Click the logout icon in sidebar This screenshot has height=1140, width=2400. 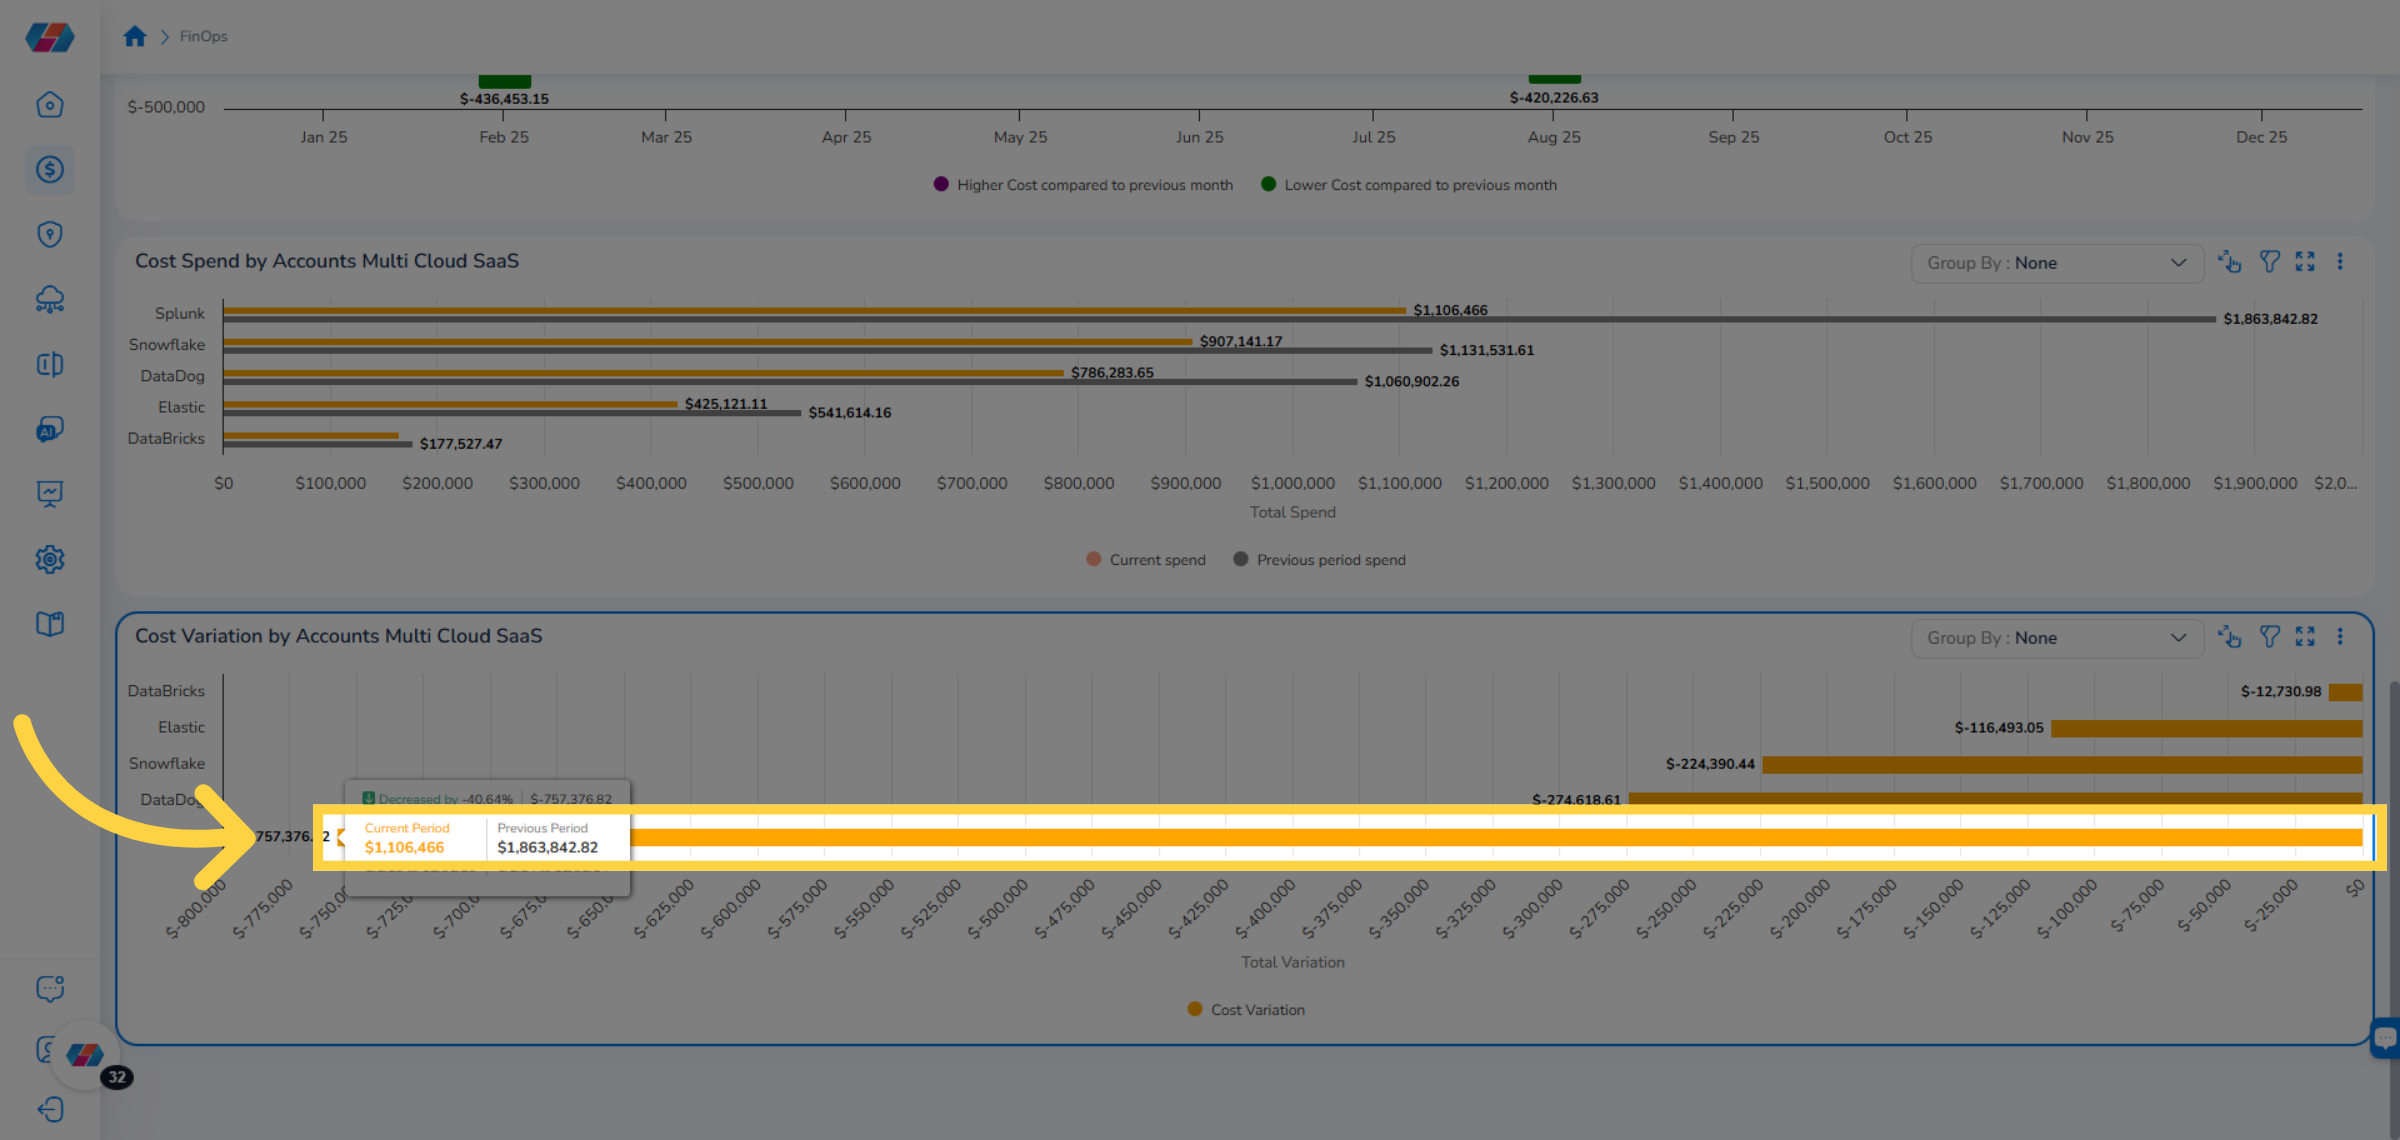50,1109
